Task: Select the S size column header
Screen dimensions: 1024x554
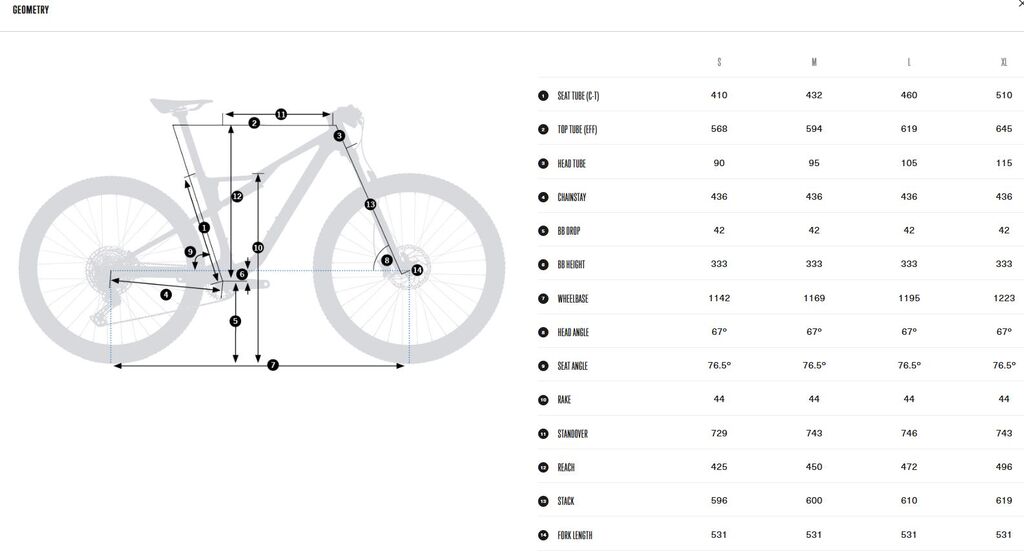Action: (719, 62)
